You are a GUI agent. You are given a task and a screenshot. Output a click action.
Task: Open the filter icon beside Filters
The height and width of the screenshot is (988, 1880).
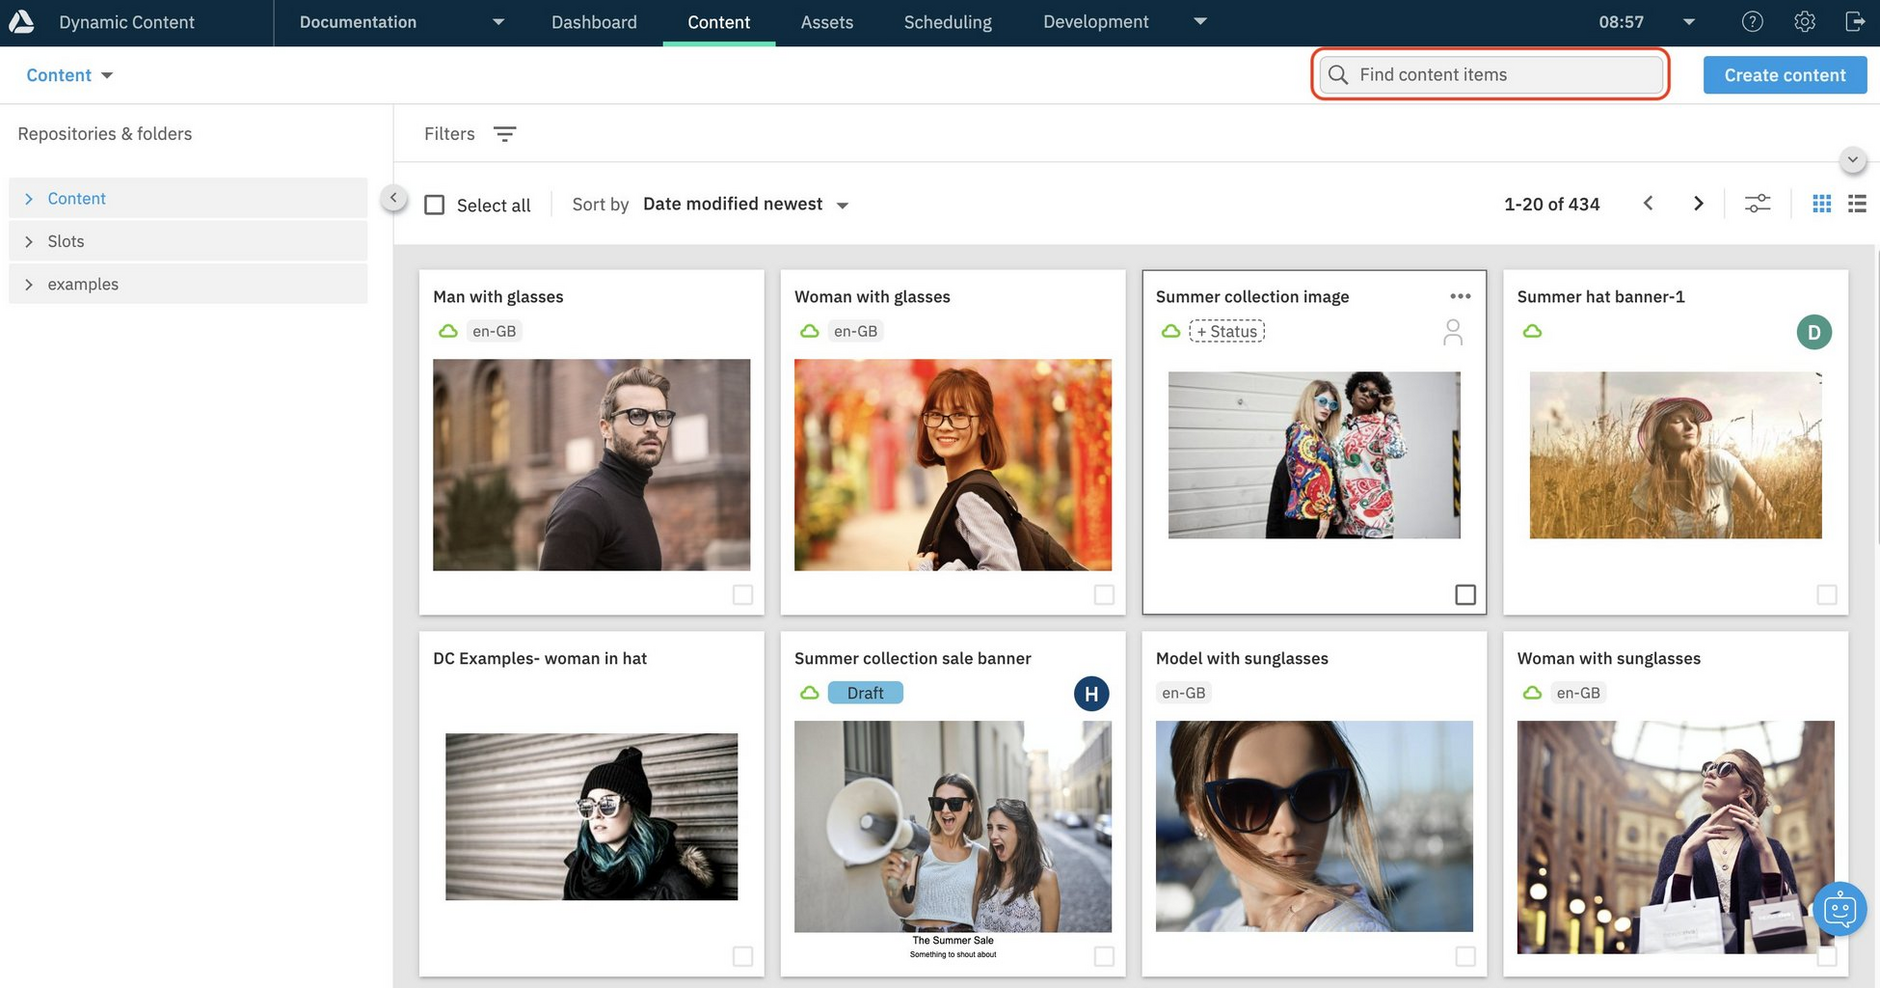(x=505, y=133)
